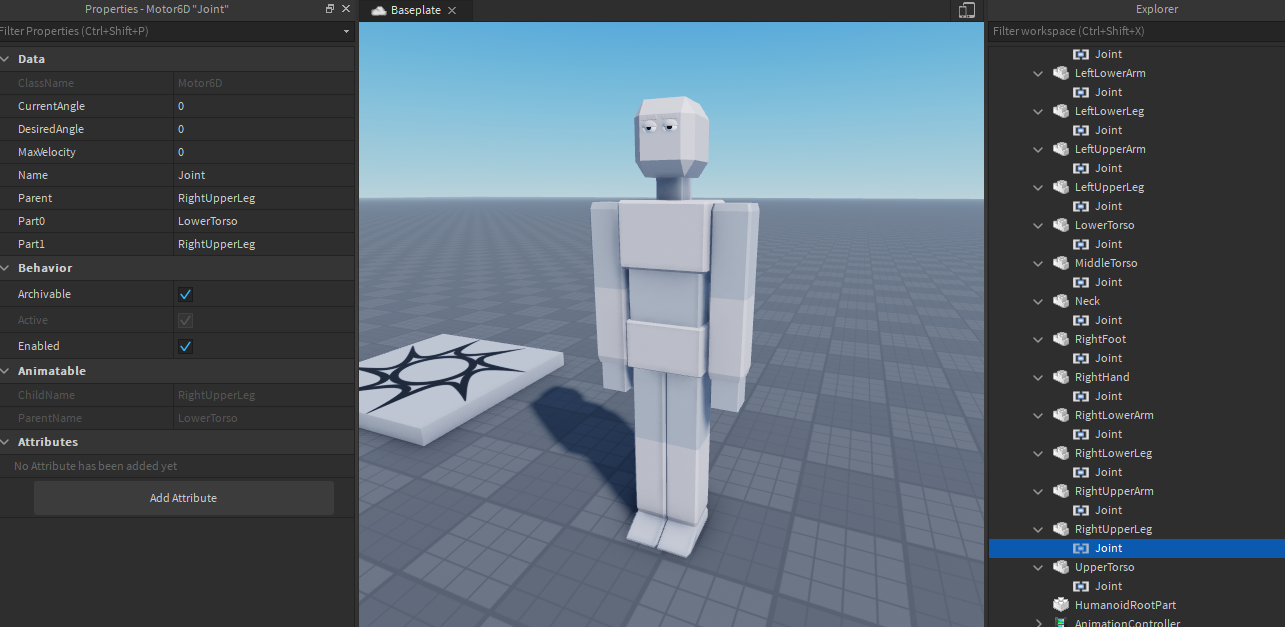Click the Motor6D icon under Neck
Viewport: 1285px width, 627px height.
tap(1081, 320)
